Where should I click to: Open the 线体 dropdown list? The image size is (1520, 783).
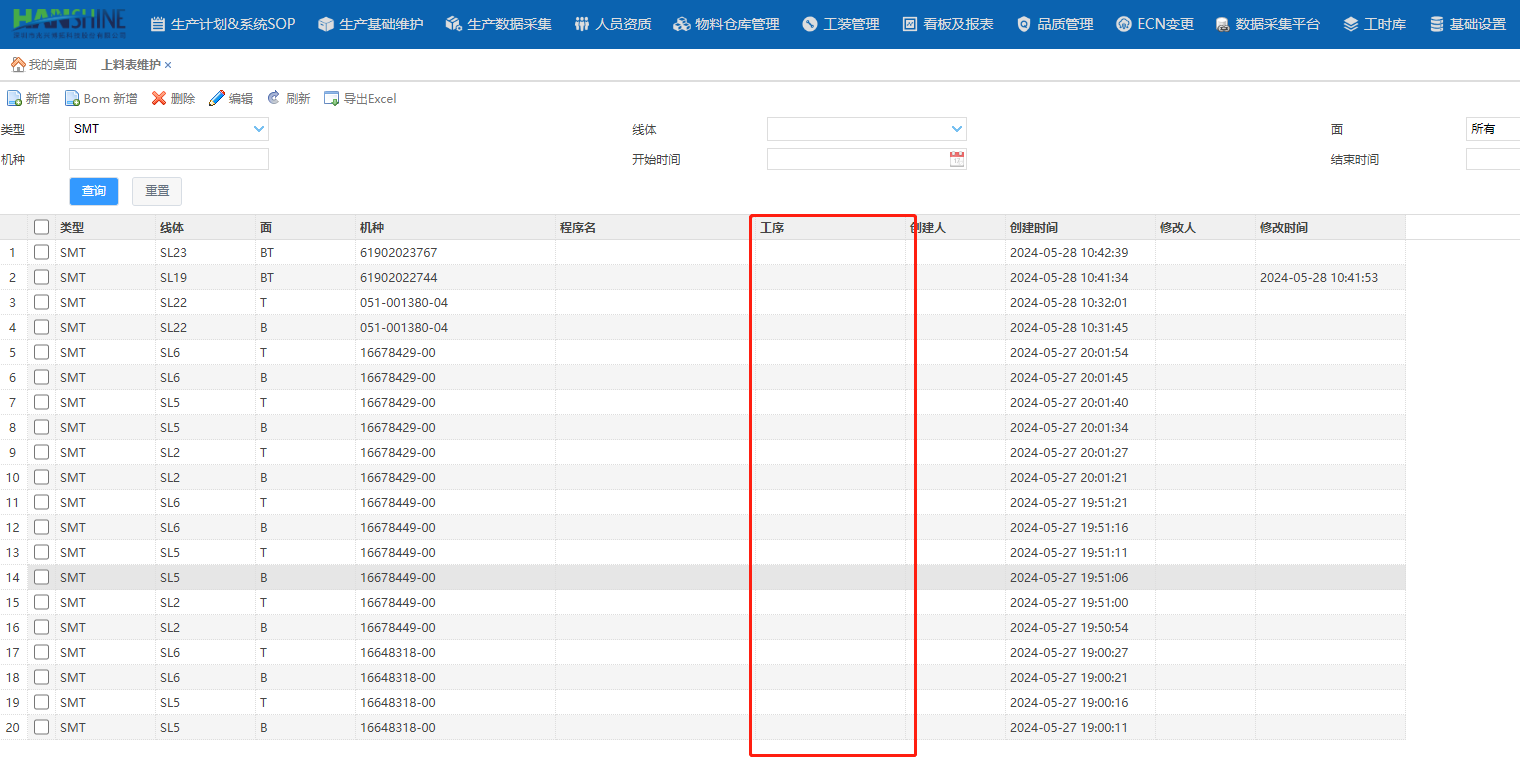(x=957, y=129)
